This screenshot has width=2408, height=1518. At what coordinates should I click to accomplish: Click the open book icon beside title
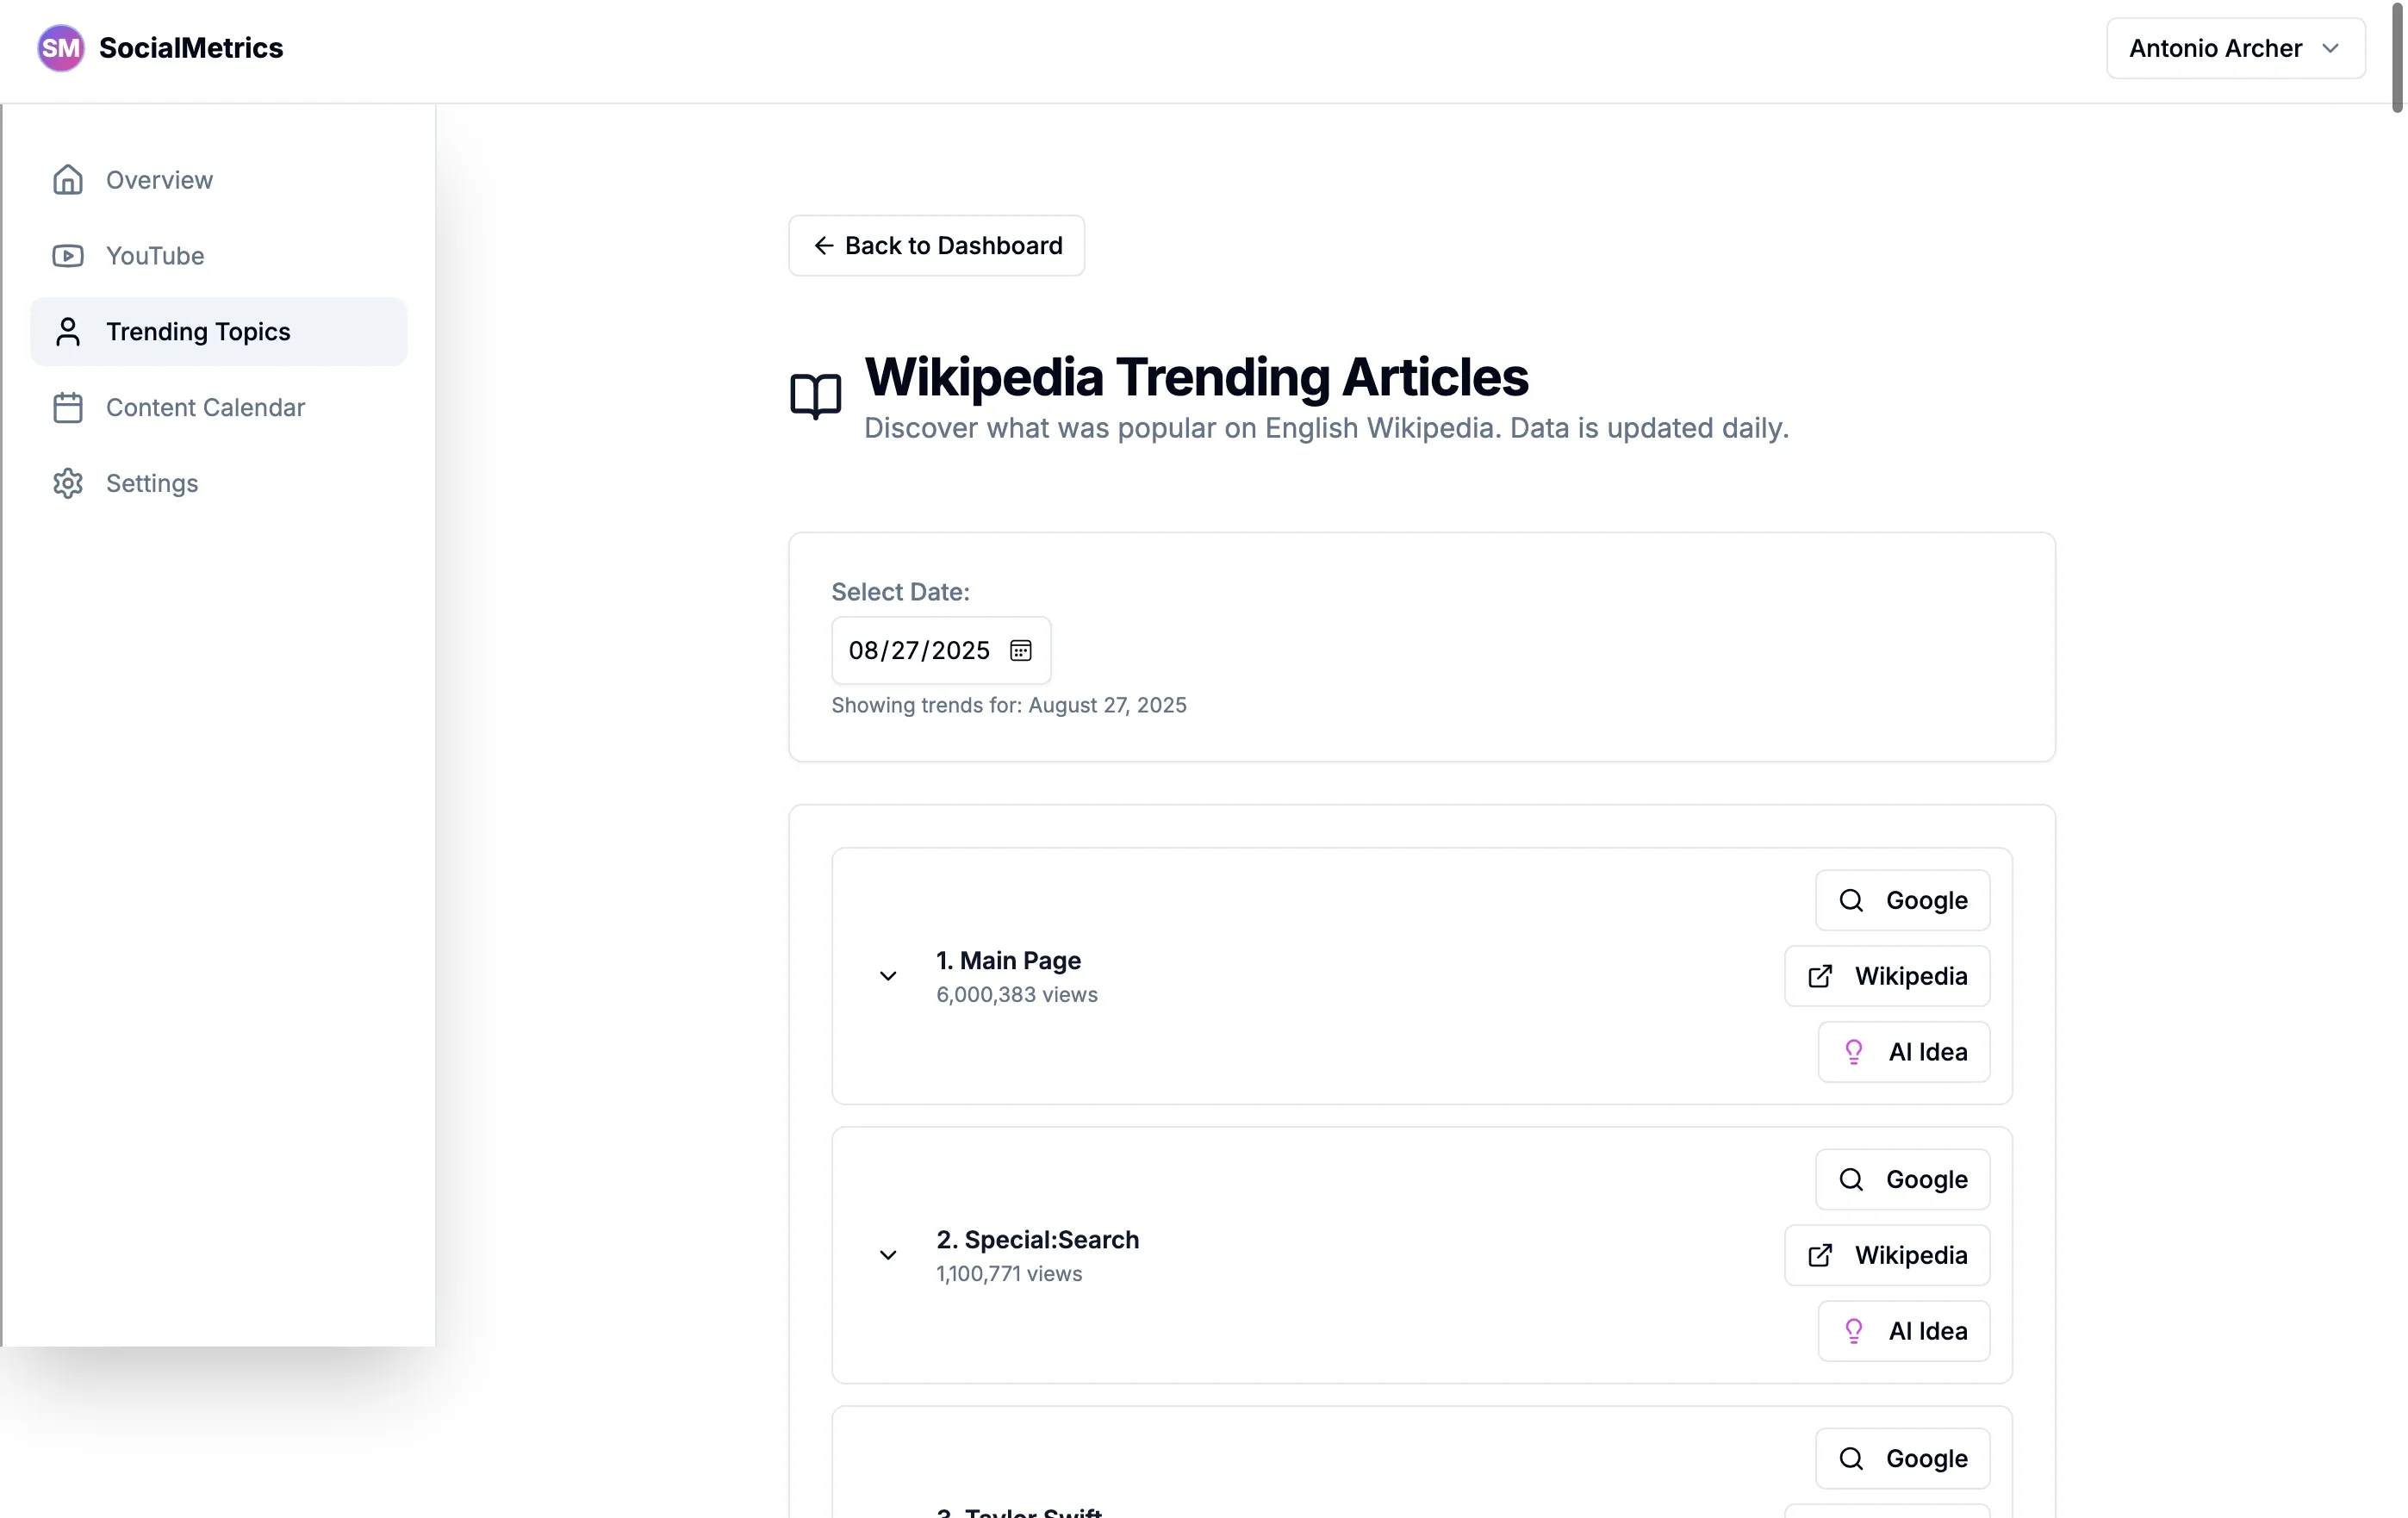click(815, 396)
